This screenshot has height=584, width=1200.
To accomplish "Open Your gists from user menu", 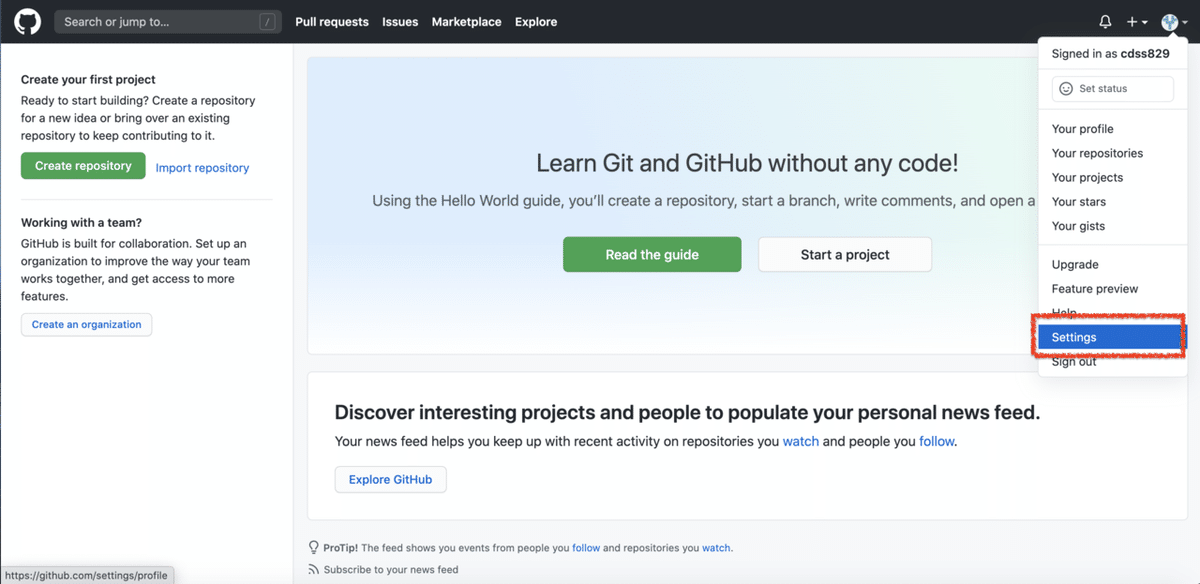I will pos(1078,226).
